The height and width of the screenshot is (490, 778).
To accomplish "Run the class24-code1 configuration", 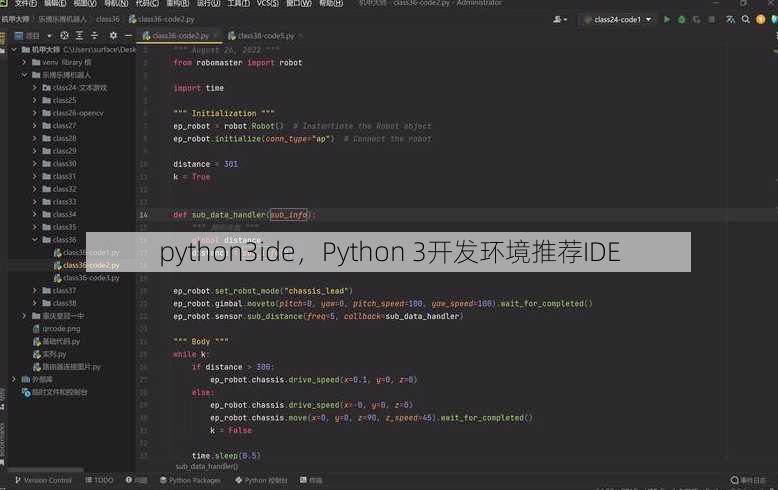I will [667, 19].
